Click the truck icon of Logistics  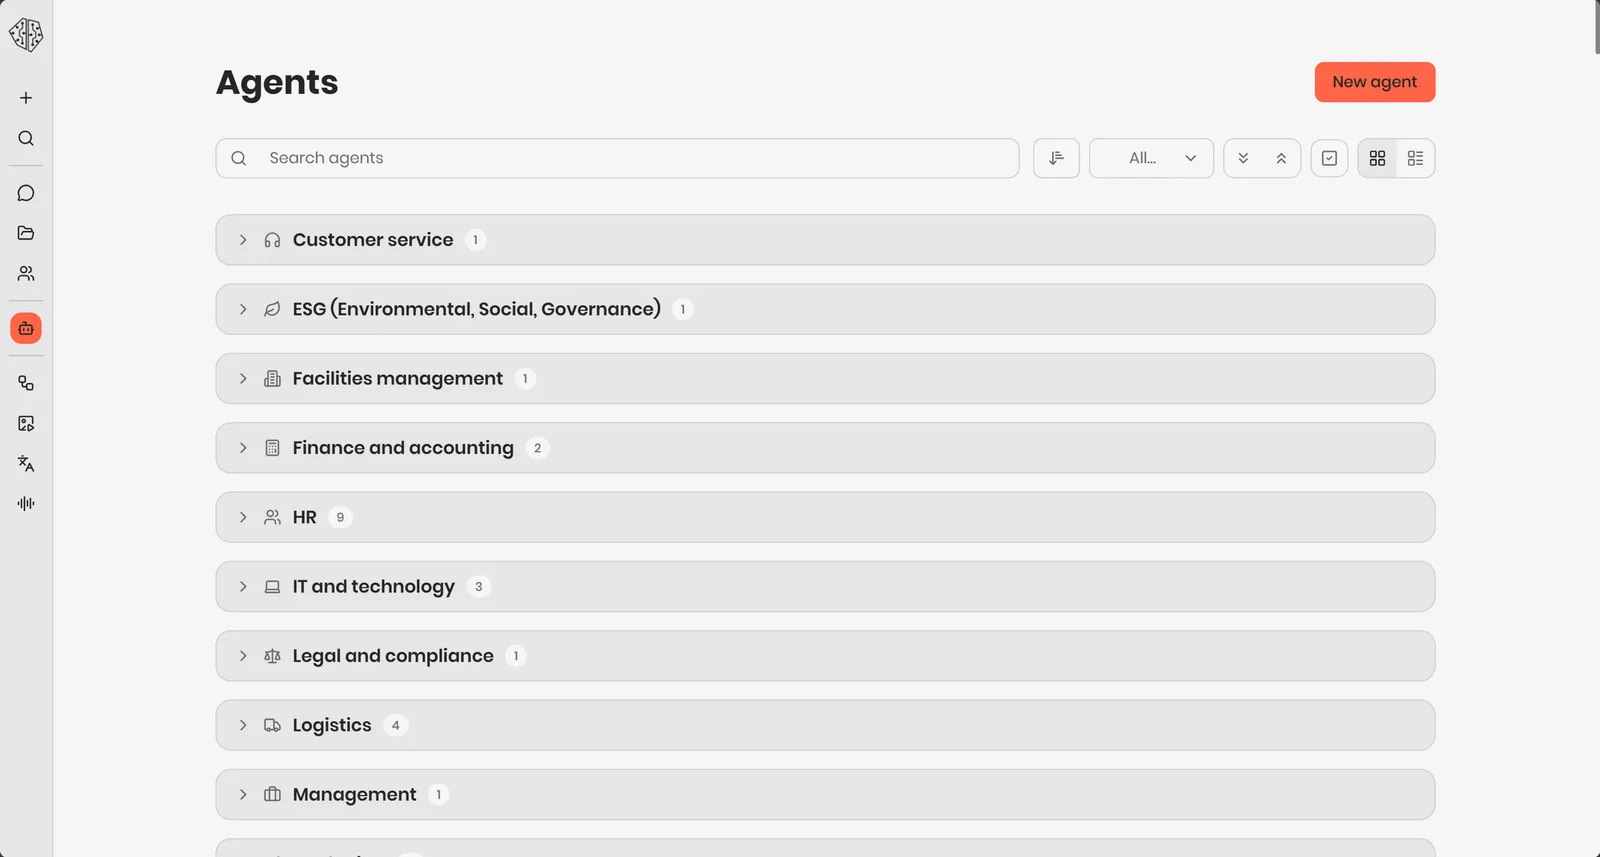point(272,725)
